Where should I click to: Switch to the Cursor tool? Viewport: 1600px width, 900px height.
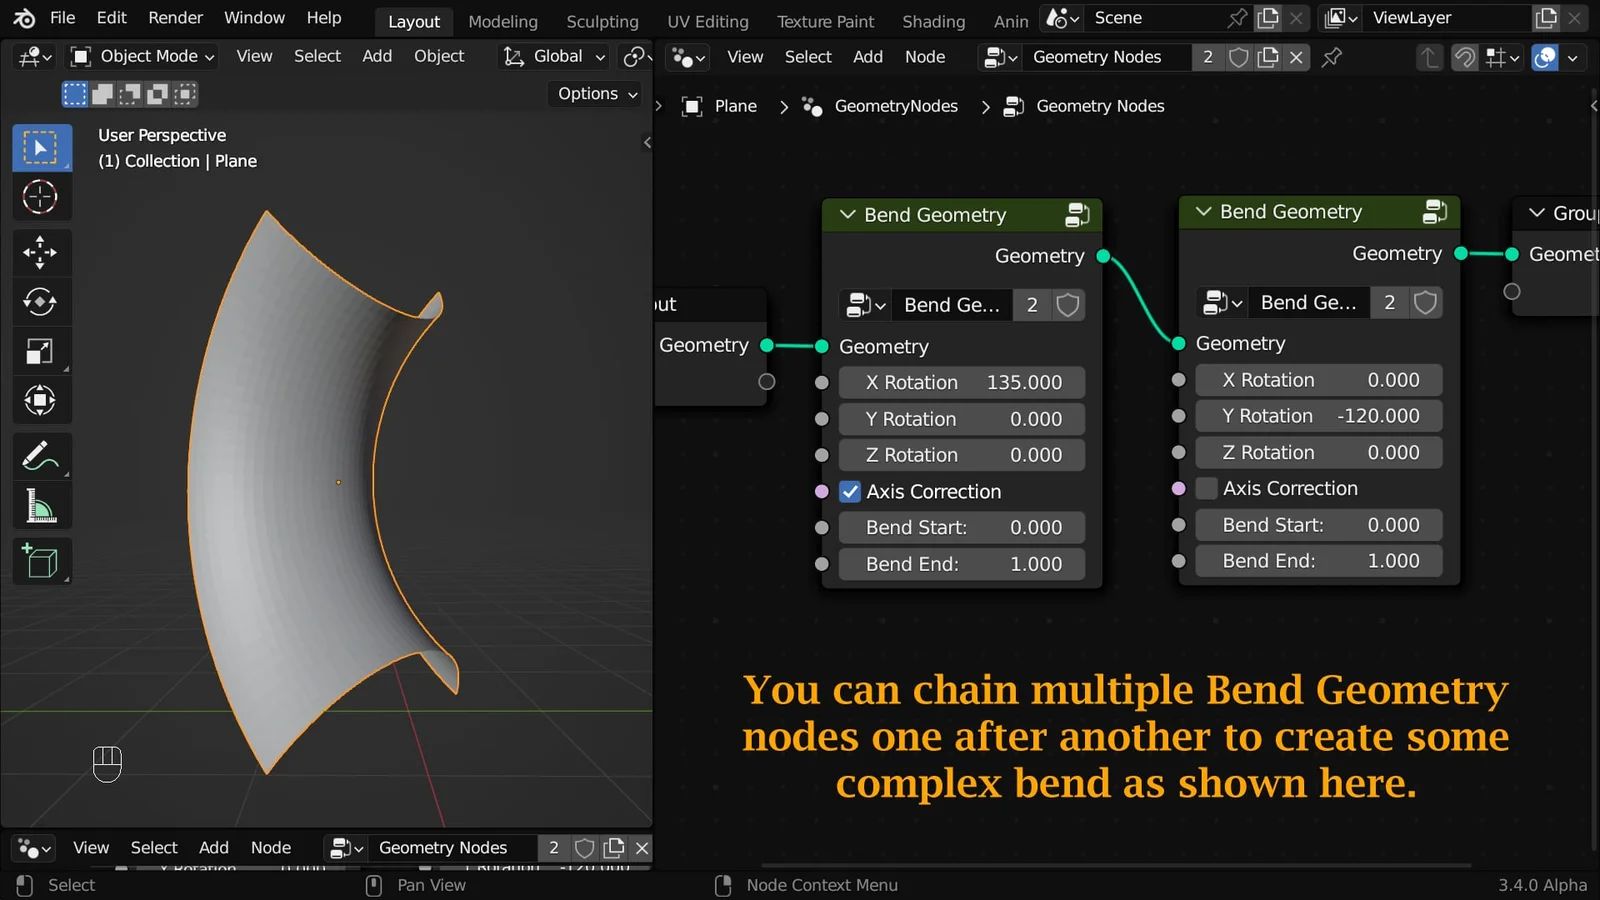40,197
